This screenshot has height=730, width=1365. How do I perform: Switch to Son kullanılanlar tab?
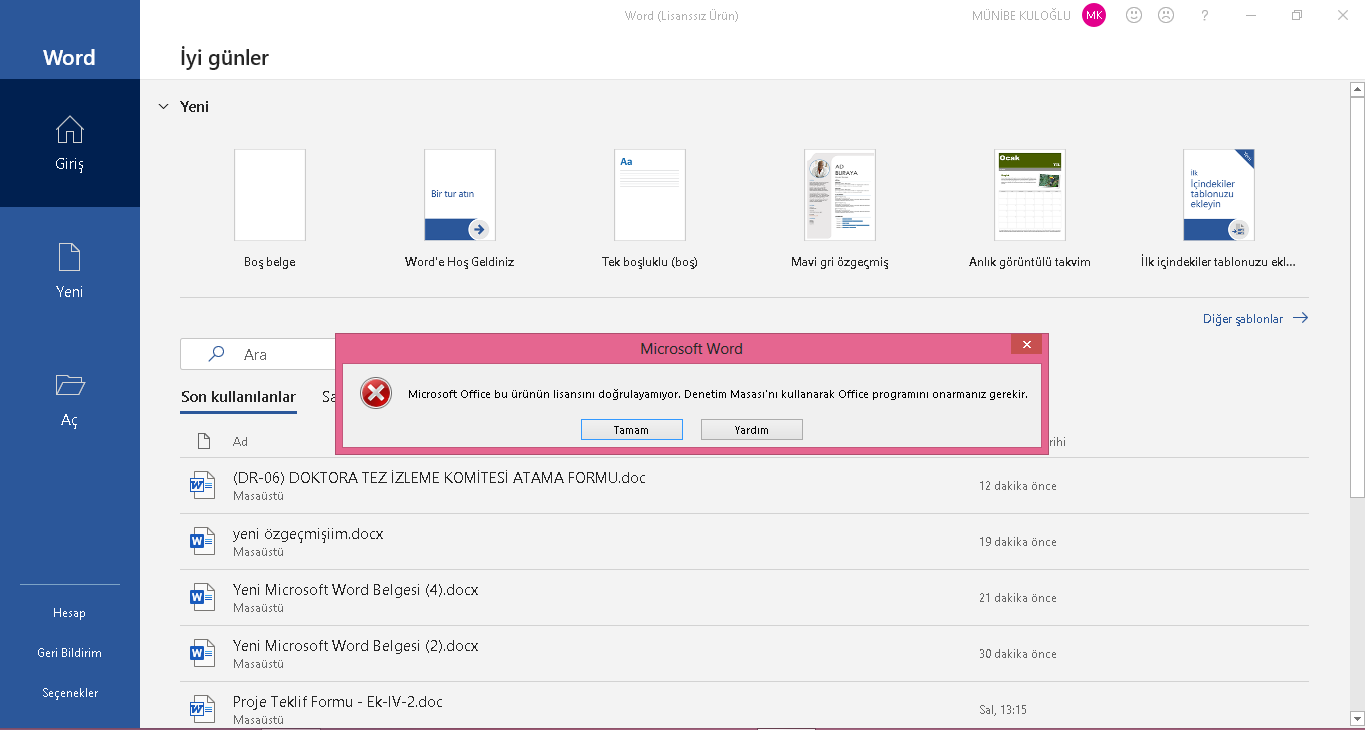tap(238, 397)
